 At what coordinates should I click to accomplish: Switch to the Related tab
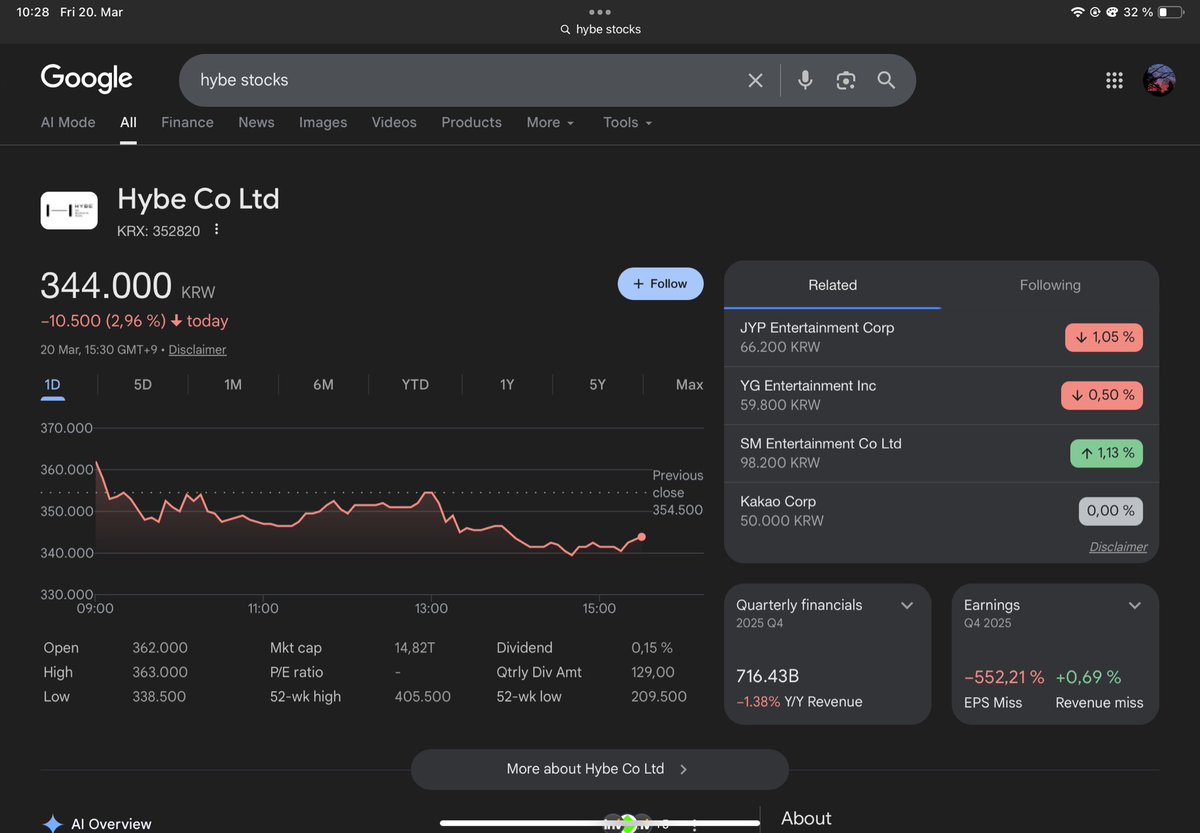pos(832,285)
